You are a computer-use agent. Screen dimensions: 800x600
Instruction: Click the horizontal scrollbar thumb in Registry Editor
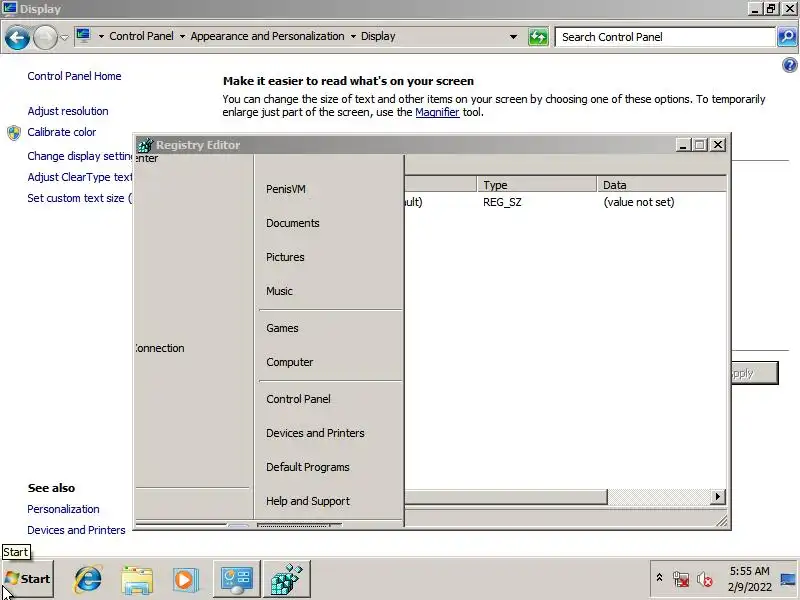pyautogui.click(x=506, y=496)
